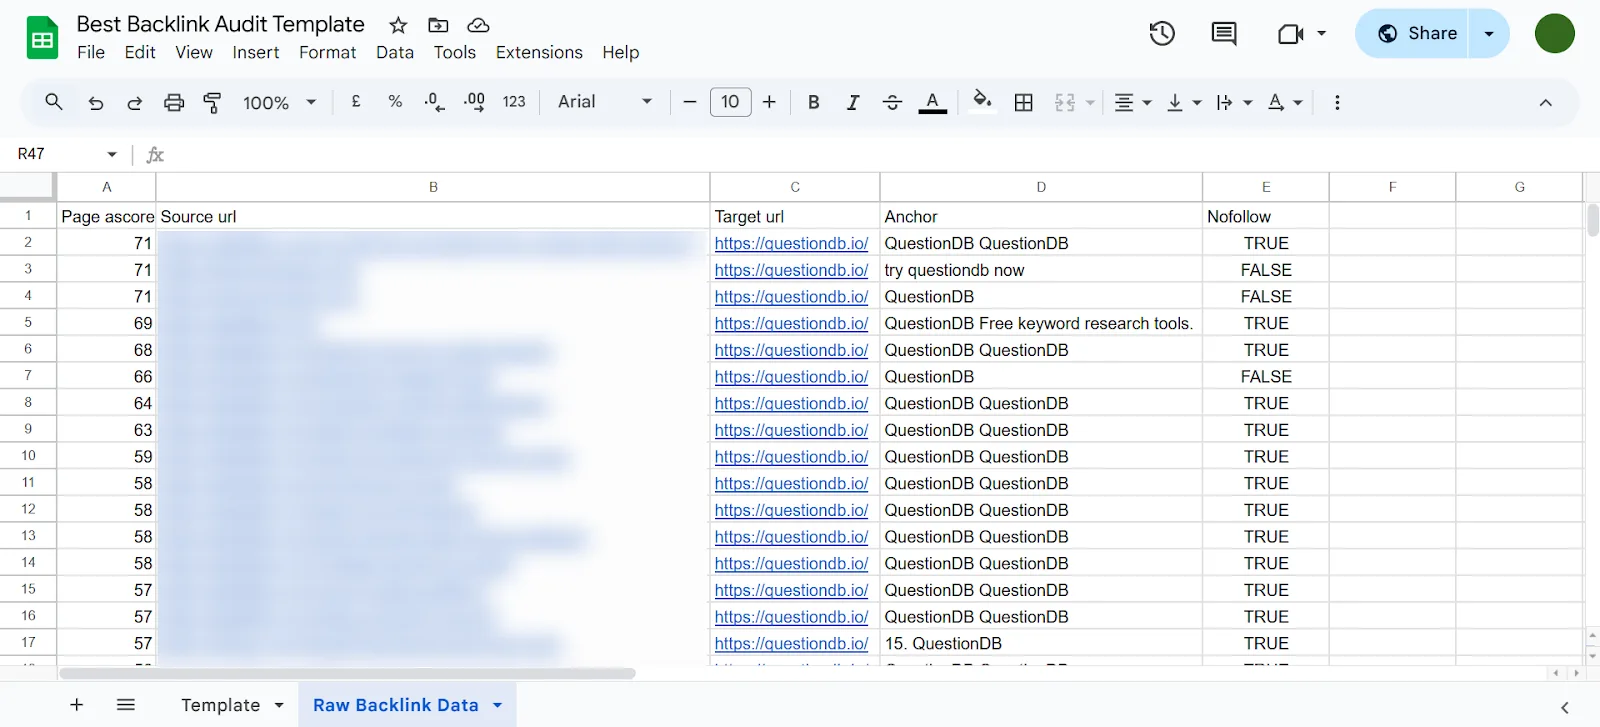This screenshot has height=727, width=1600.
Task: Open text rotation dropdown
Action: tap(1285, 102)
